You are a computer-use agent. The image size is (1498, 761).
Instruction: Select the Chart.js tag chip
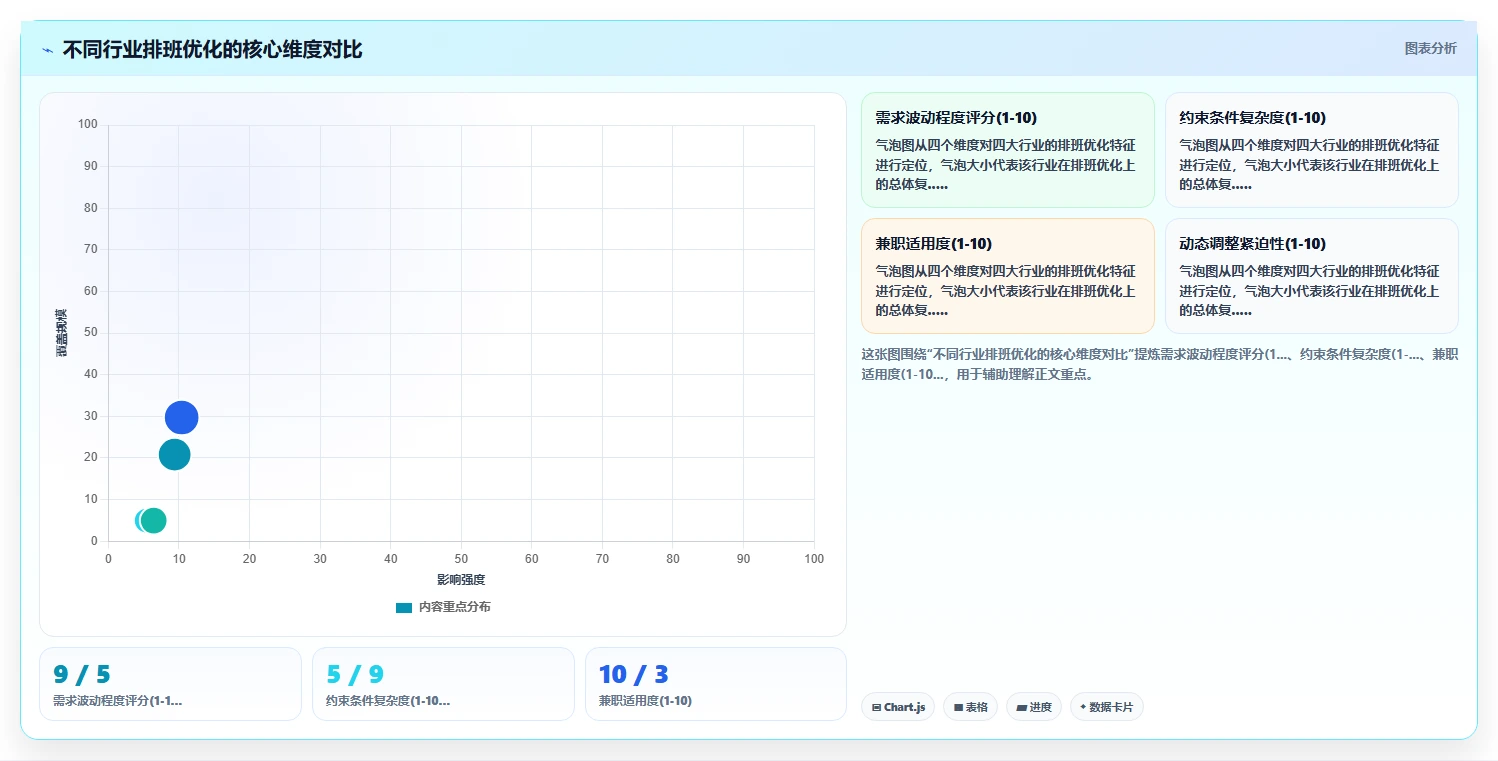[x=898, y=707]
